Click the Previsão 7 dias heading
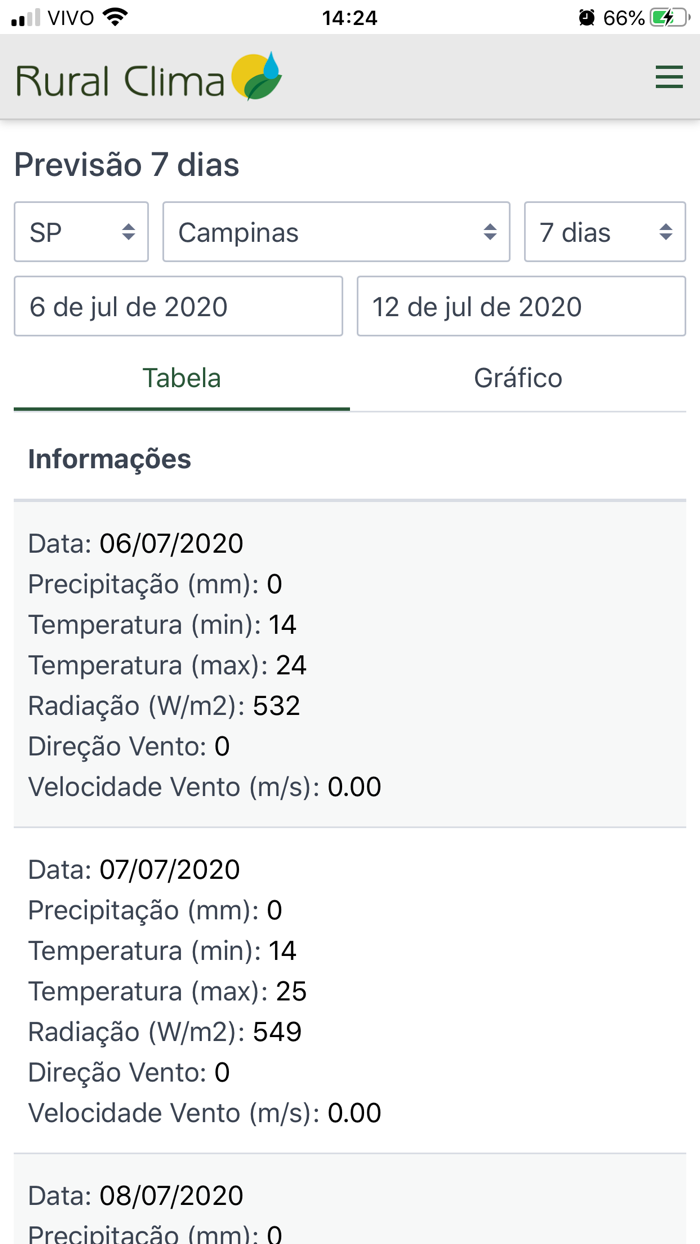This screenshot has height=1244, width=700. tap(125, 163)
